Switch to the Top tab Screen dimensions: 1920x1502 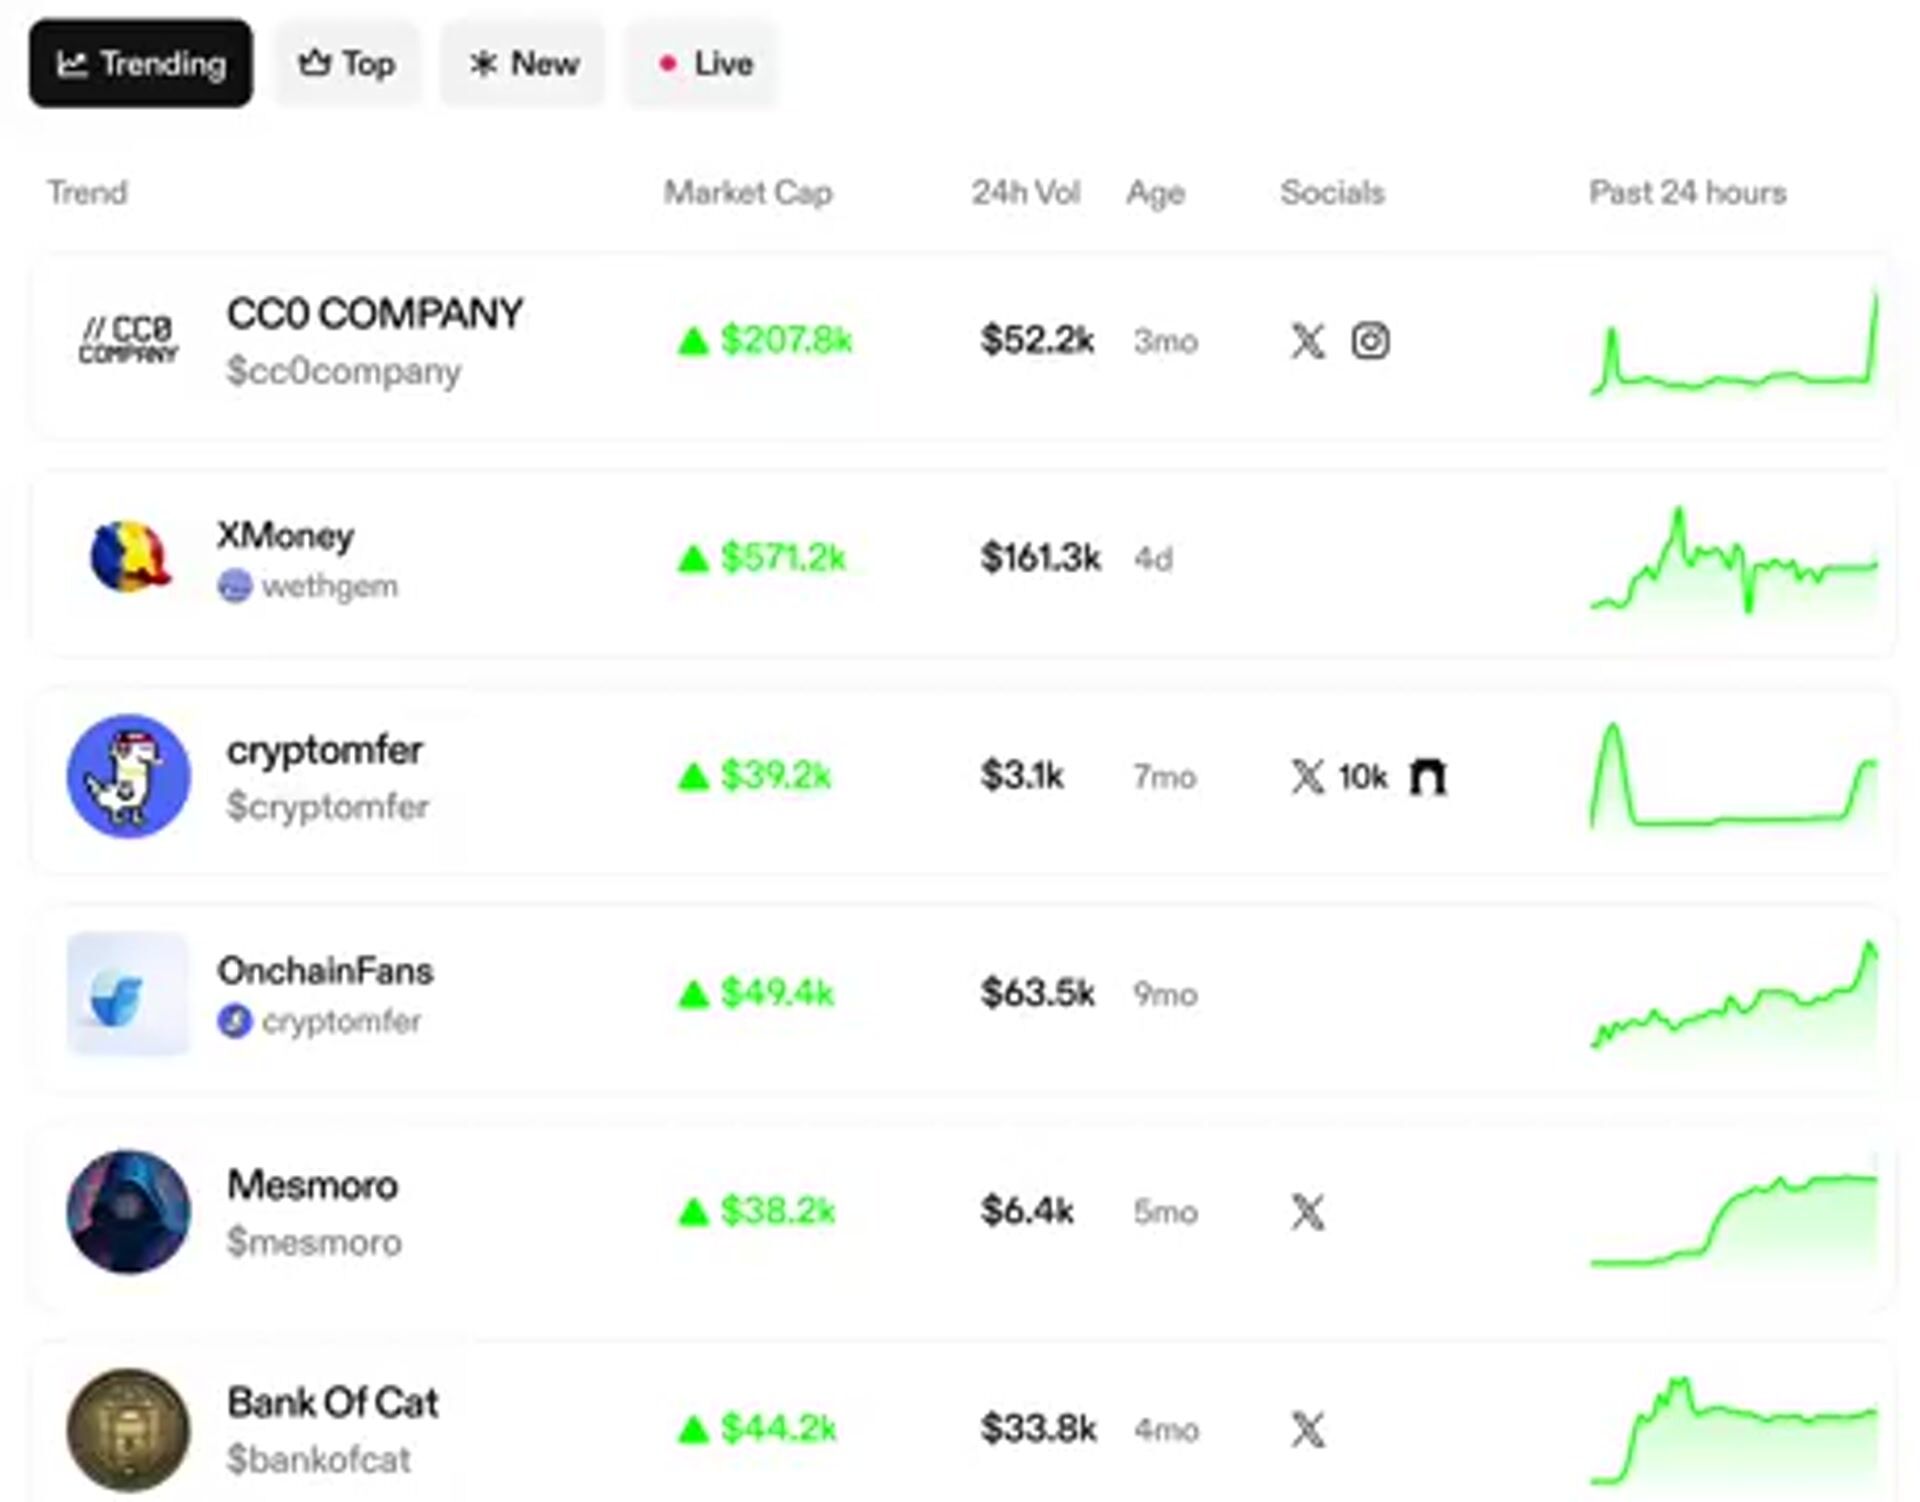click(x=347, y=64)
